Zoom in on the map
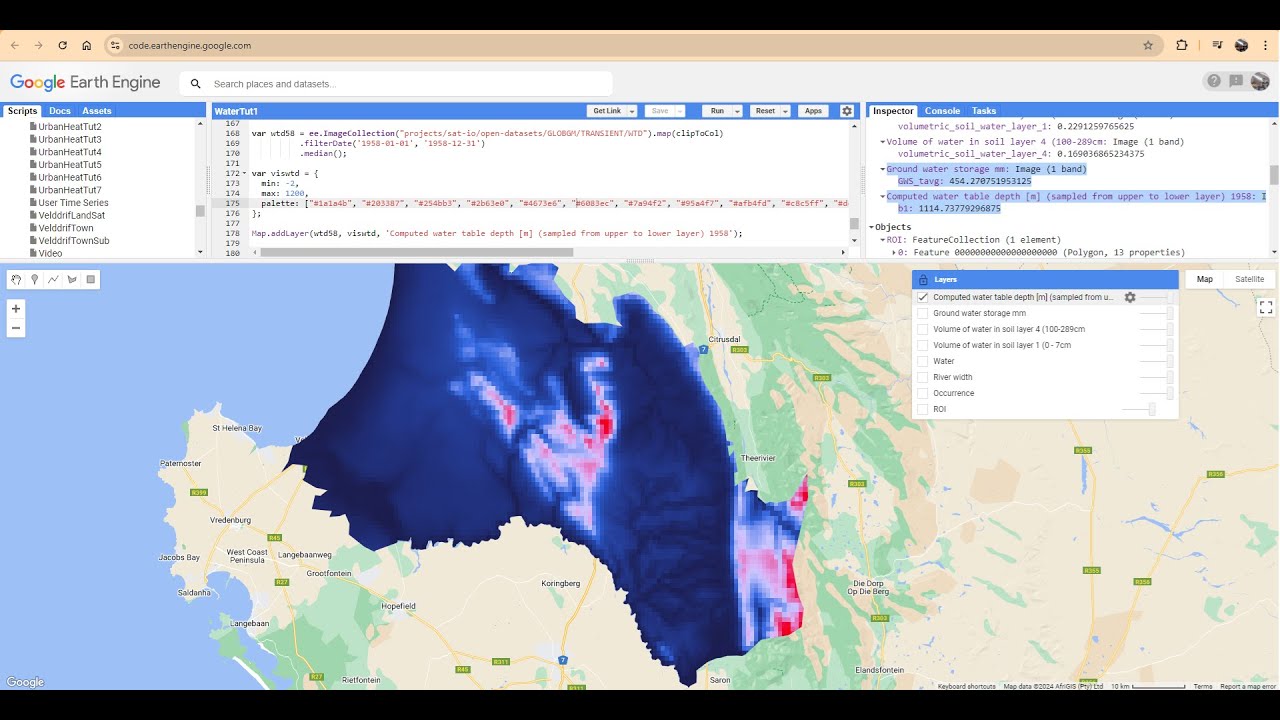The height and width of the screenshot is (720, 1280). (x=16, y=309)
